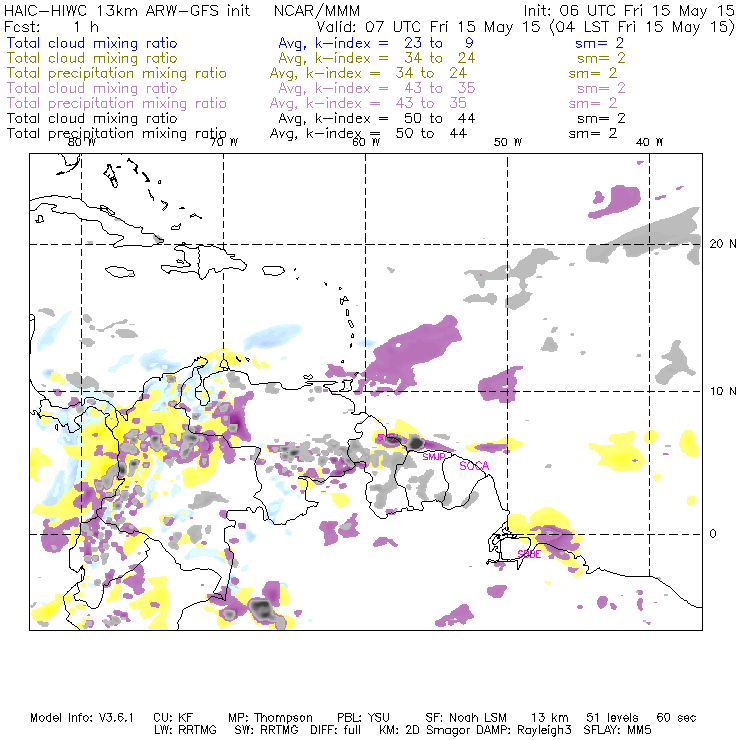Image resolution: width=740 pixels, height=740 pixels.
Task: Click the 'SFLAY: MM5' text
Action: coord(617,730)
